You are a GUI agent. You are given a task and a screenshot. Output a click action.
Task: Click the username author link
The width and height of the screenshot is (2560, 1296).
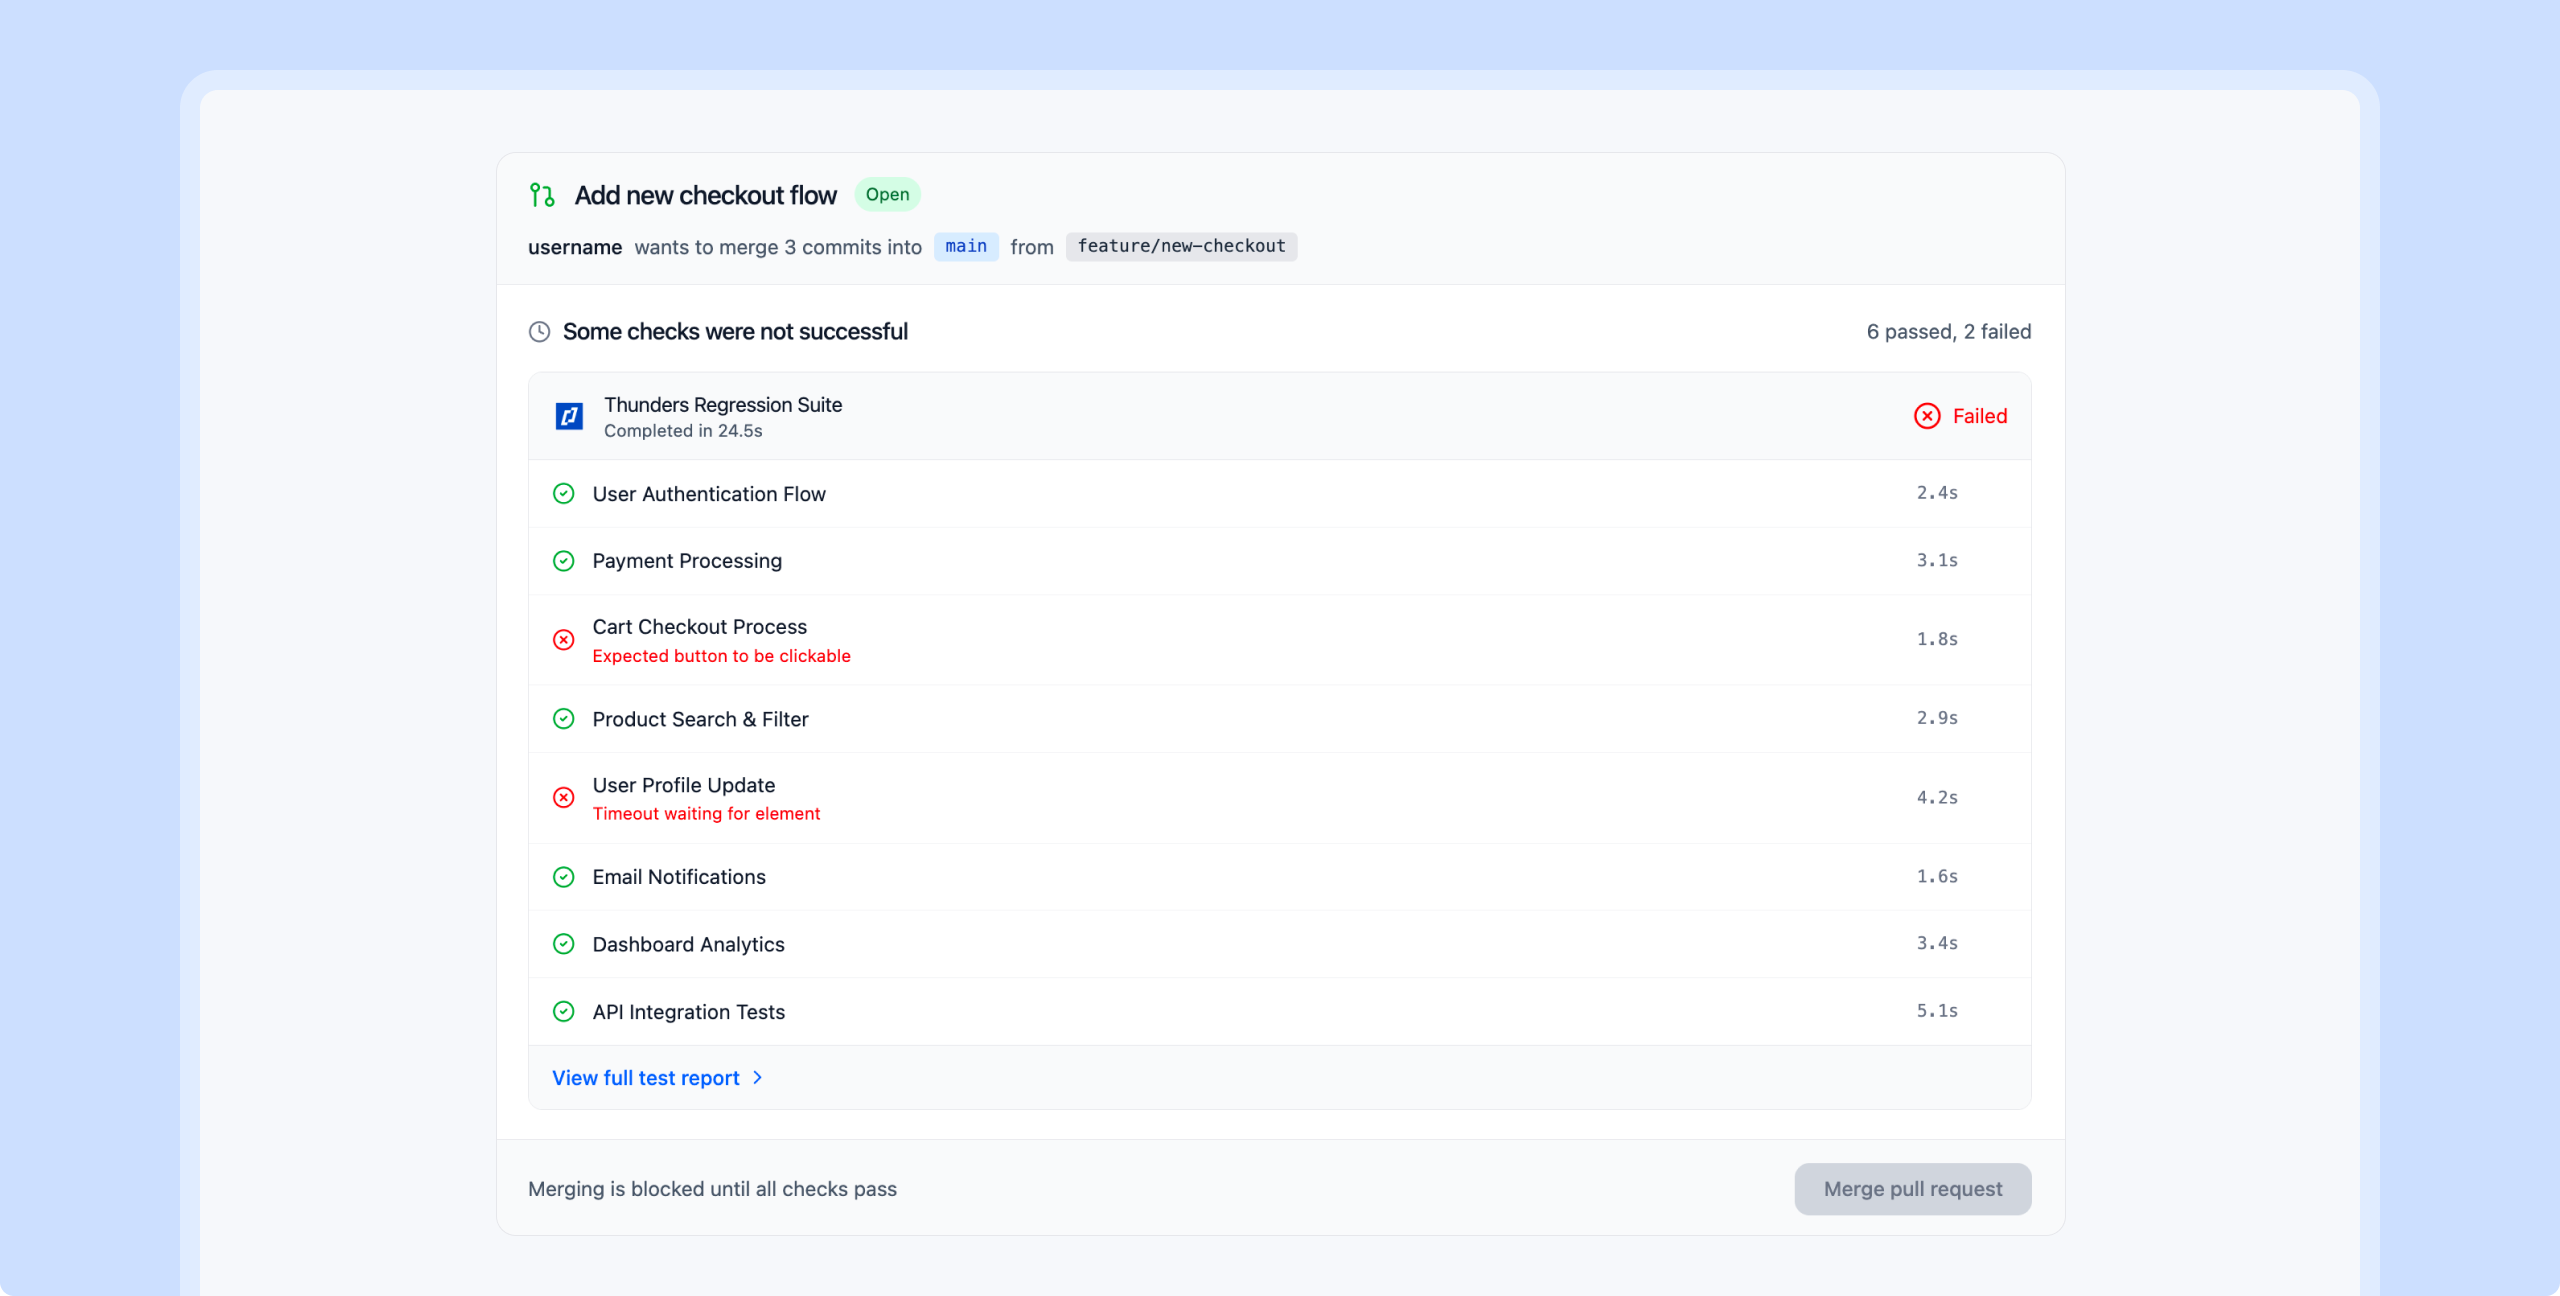[x=575, y=248]
